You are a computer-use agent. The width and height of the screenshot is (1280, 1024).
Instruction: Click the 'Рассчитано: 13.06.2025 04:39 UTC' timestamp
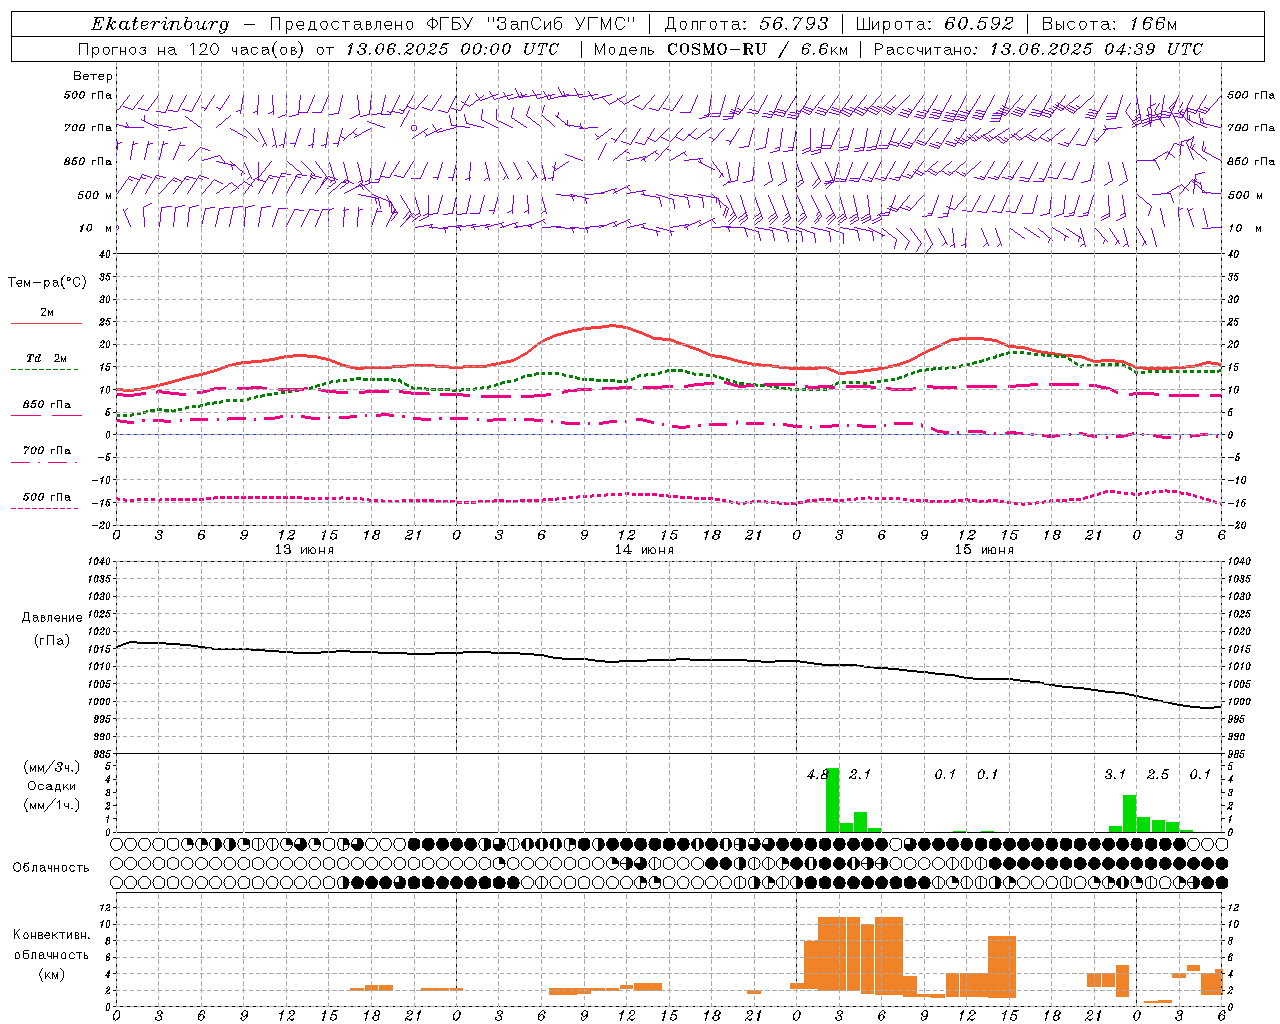coord(1038,49)
